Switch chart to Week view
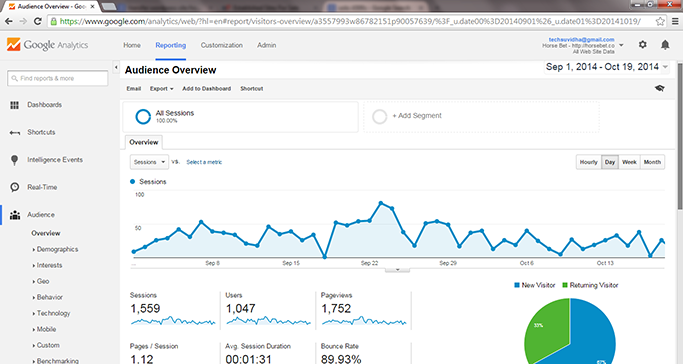Viewport: 683px width, 364px height. coord(629,162)
